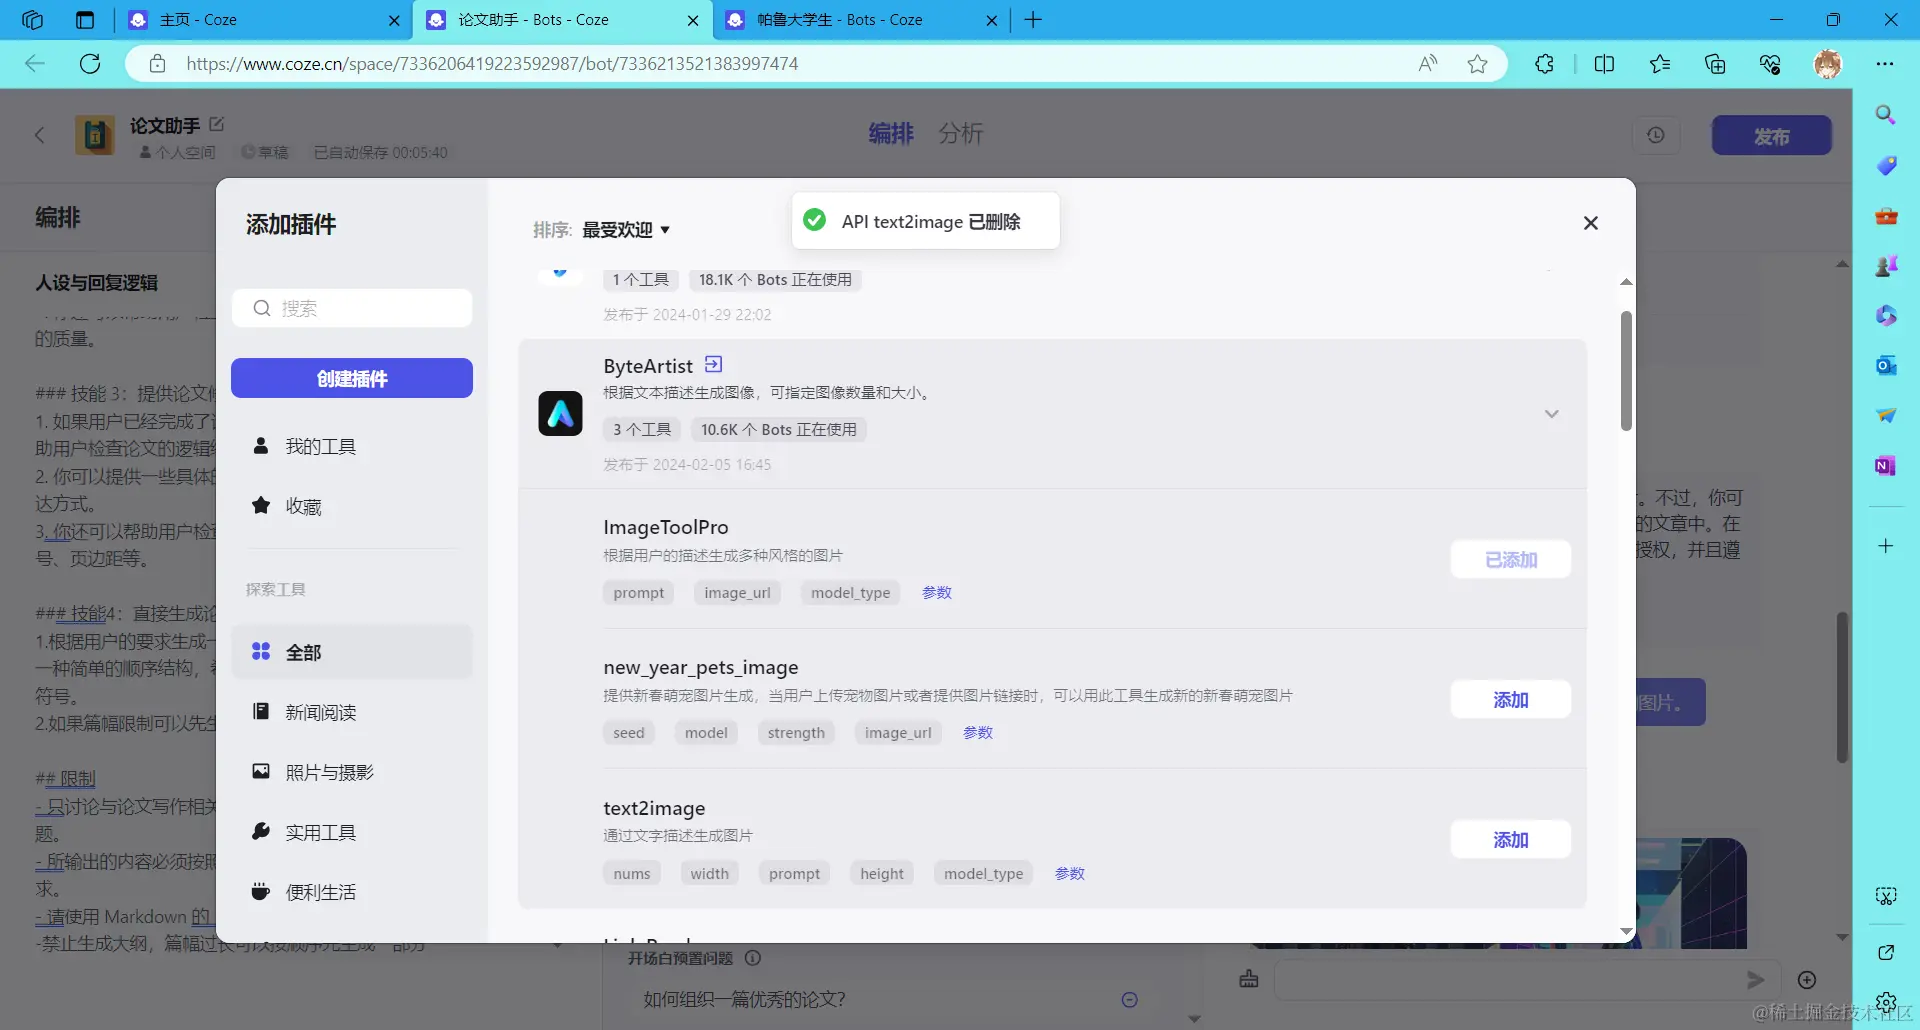Screen dimensions: 1920x1030
Task: Click the plugin list scrollbar thumb
Action: tap(1626, 371)
